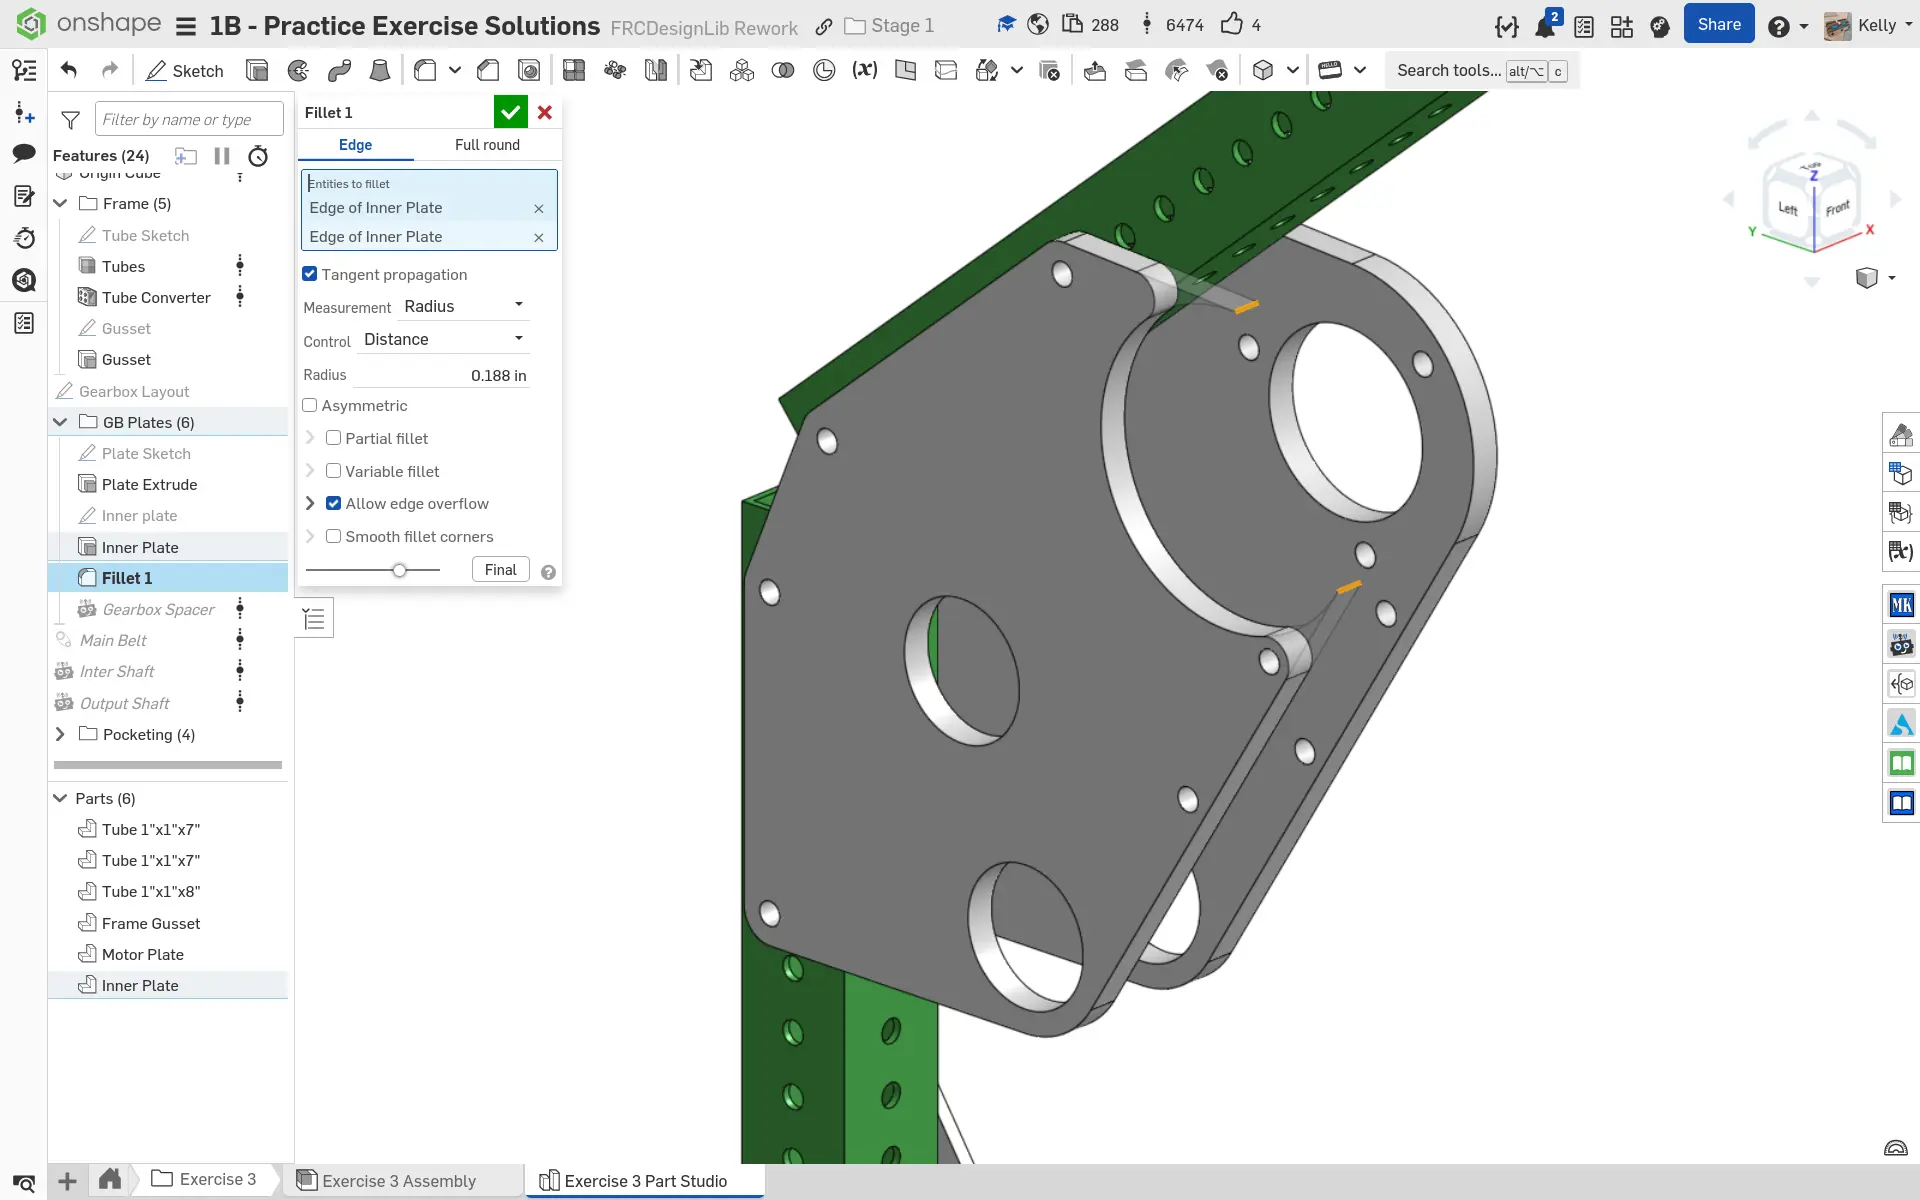This screenshot has height=1200, width=1920.
Task: Uncheck Tangent propagation
Action: [310, 274]
